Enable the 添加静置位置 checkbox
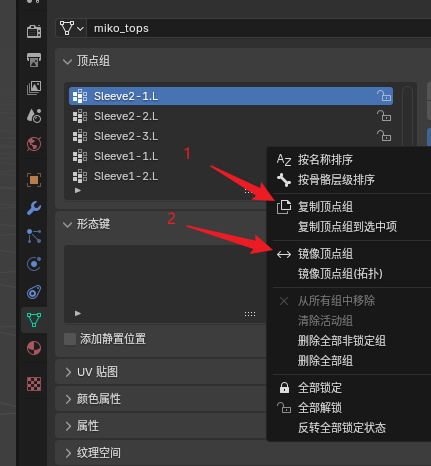Screen dimensions: 431x466 tap(70, 339)
